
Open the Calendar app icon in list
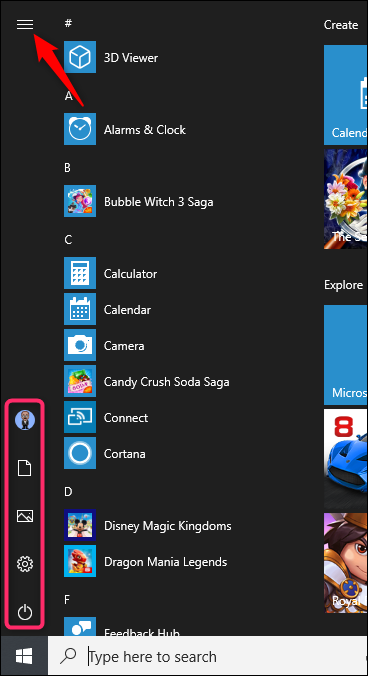click(80, 309)
